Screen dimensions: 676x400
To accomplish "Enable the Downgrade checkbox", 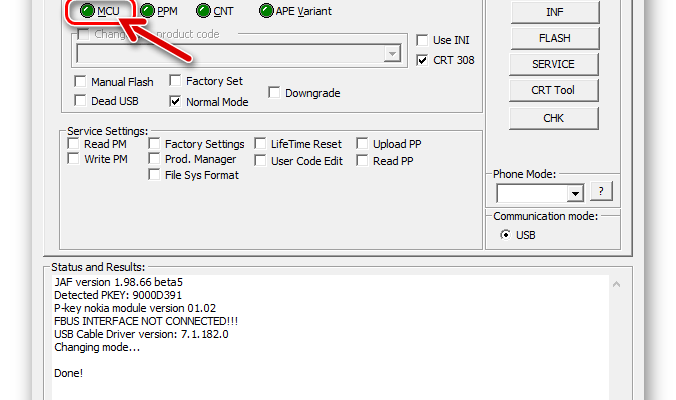I will [274, 93].
